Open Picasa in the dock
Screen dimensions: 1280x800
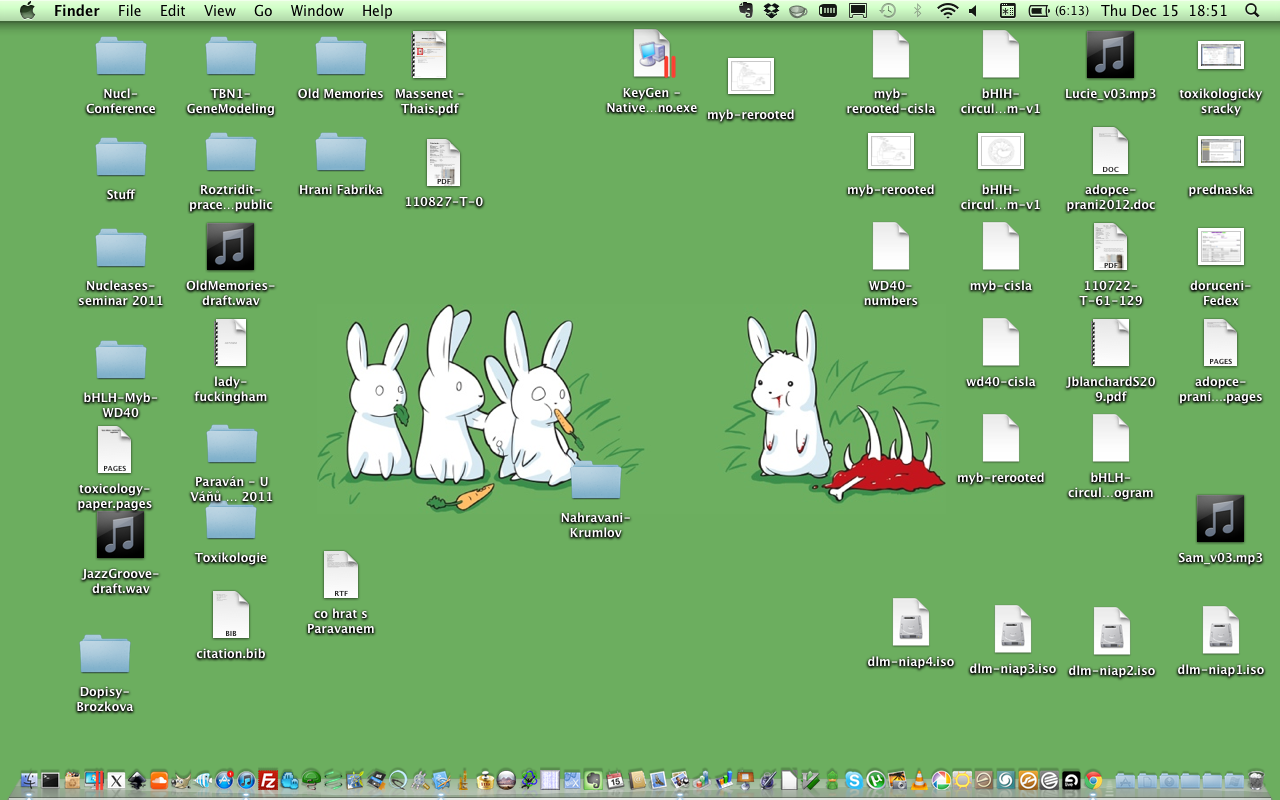pyautogui.click(x=941, y=780)
